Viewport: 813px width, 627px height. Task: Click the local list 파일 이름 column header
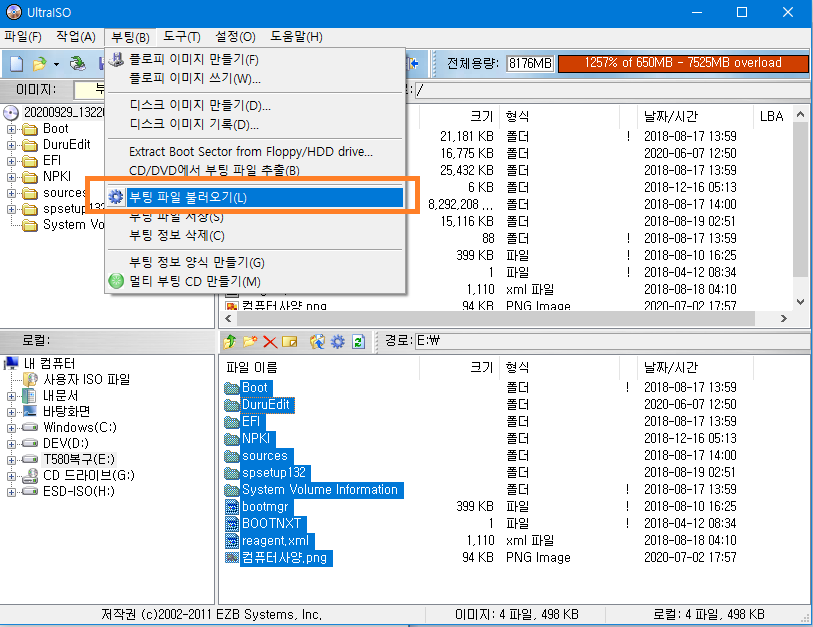pos(318,368)
